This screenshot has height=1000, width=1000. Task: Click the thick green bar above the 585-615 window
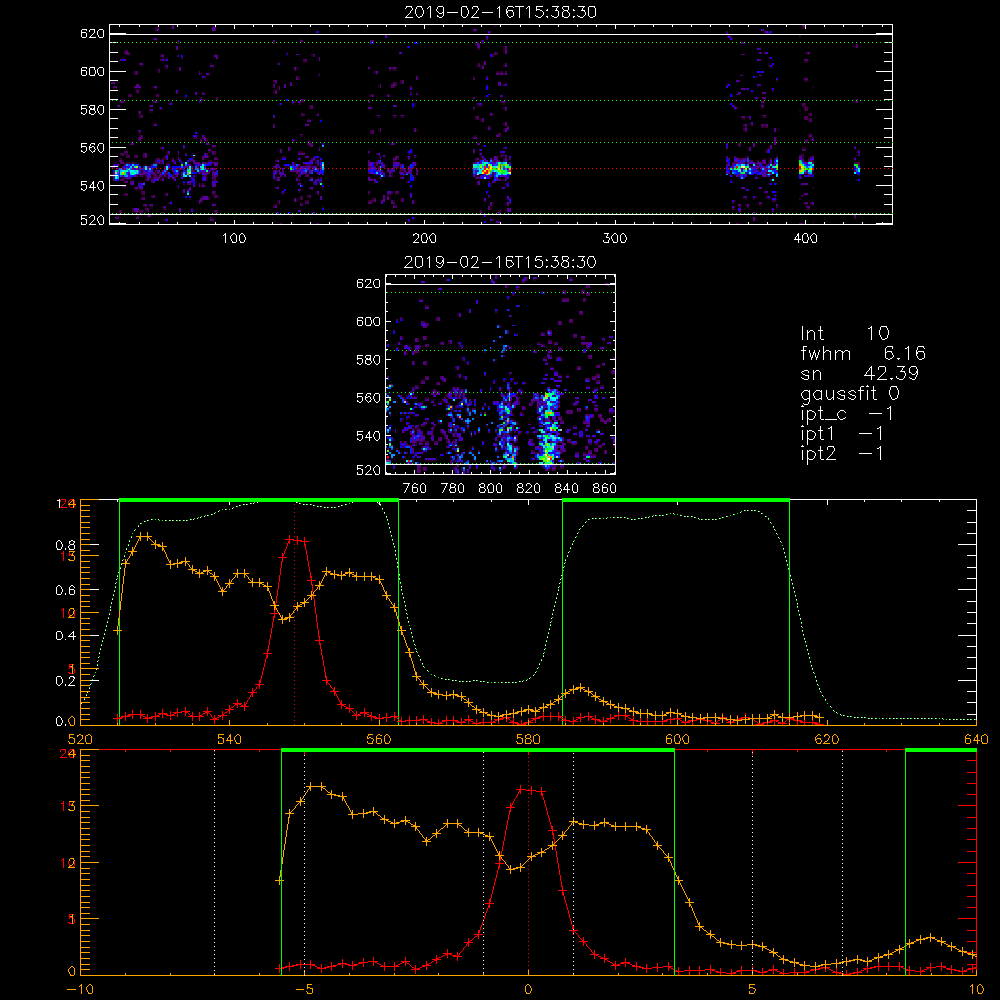tap(676, 501)
